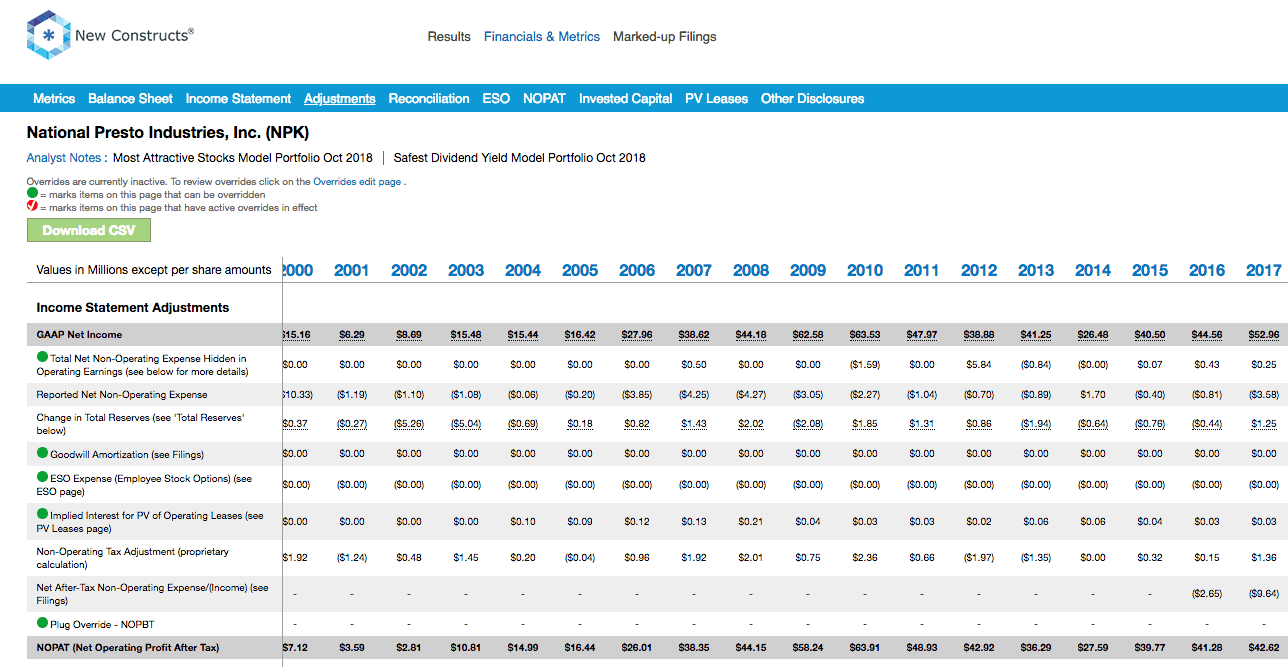This screenshot has width=1288, height=667.
Task: Click Non-Operating Tax Adjustment value ($1.97)
Action: pyautogui.click(x=979, y=557)
